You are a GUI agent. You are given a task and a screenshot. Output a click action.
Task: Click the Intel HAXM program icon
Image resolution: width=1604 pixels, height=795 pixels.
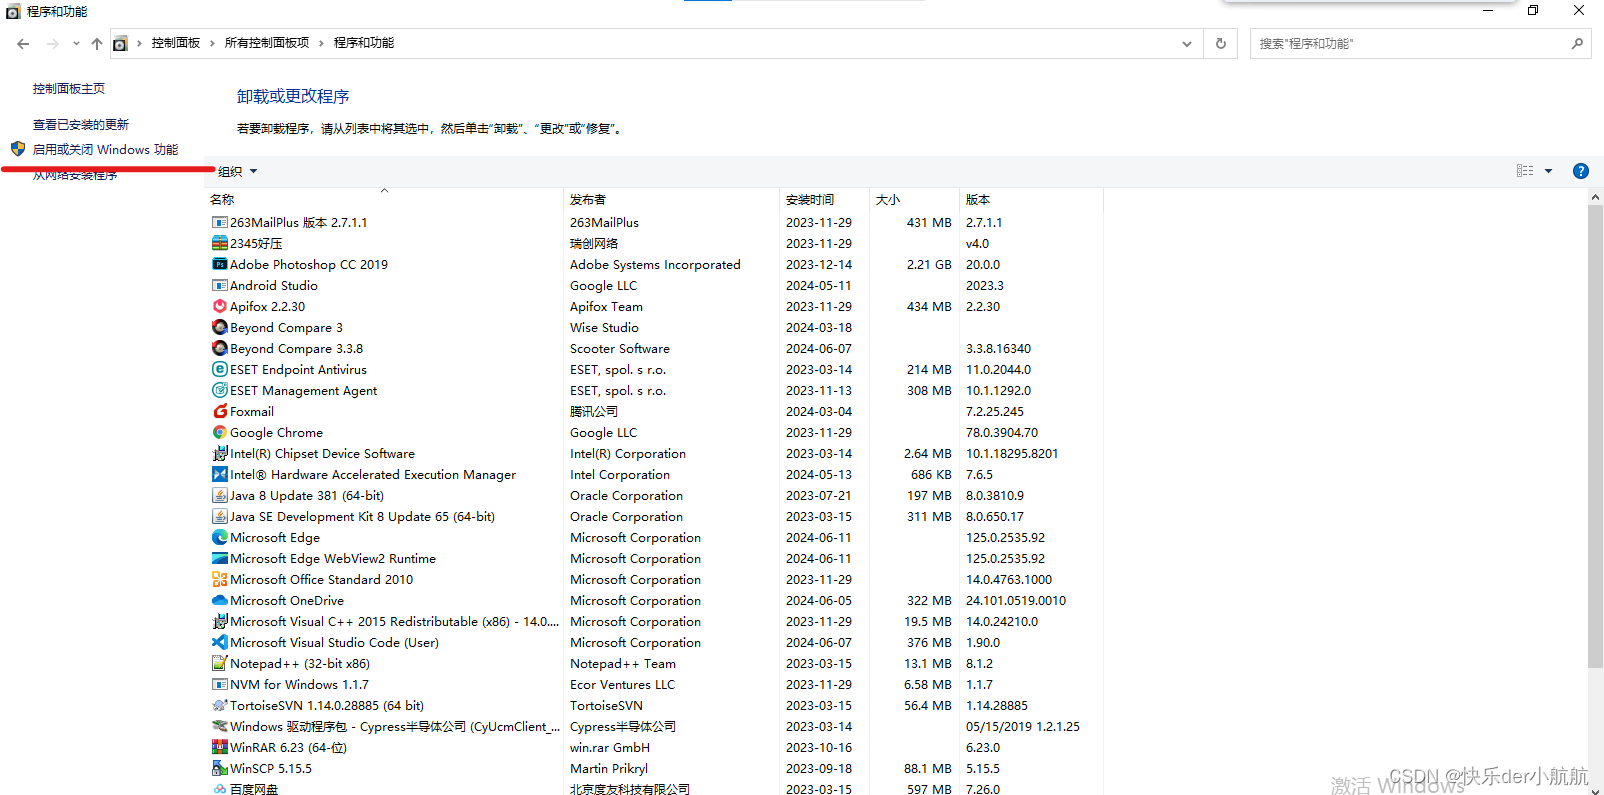(x=220, y=474)
